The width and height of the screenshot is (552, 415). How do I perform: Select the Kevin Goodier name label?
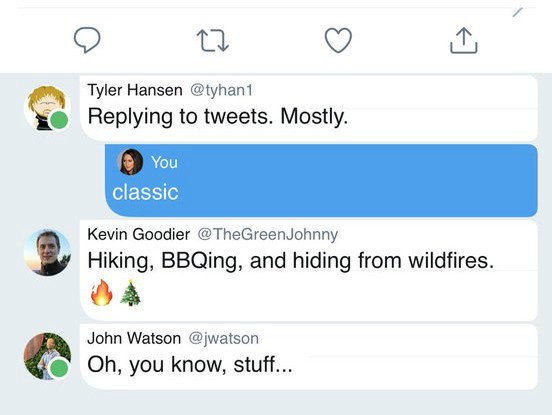click(x=139, y=234)
